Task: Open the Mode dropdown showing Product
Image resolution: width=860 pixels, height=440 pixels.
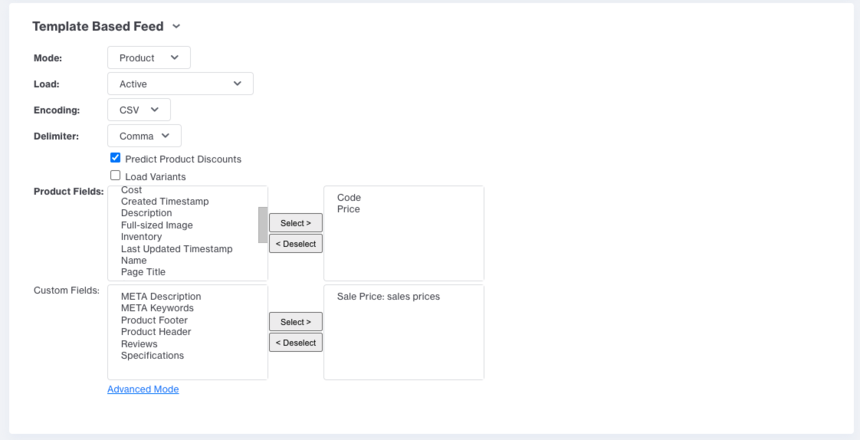Action: (x=148, y=58)
